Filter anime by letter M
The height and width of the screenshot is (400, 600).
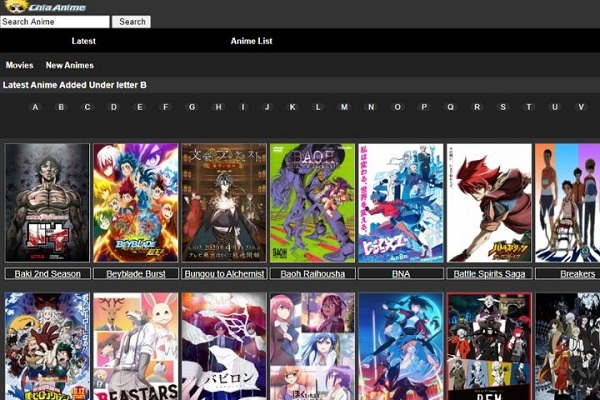tap(344, 107)
